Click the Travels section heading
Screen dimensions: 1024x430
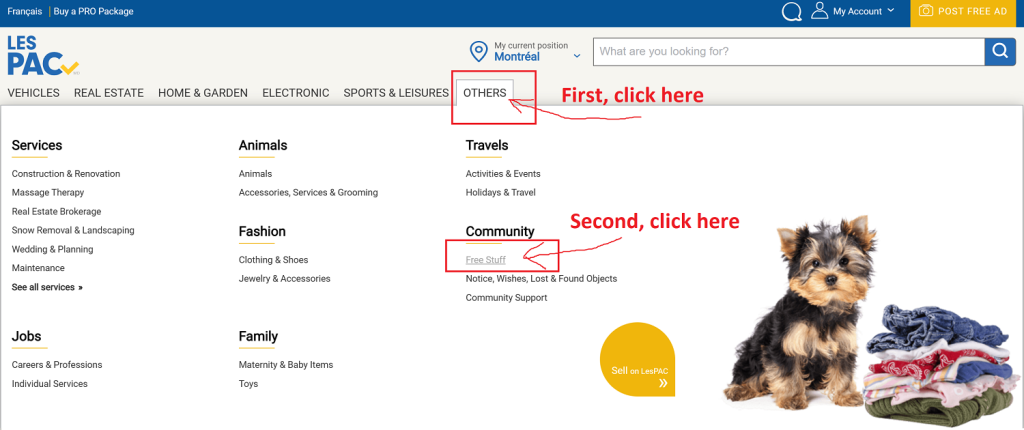coord(487,145)
